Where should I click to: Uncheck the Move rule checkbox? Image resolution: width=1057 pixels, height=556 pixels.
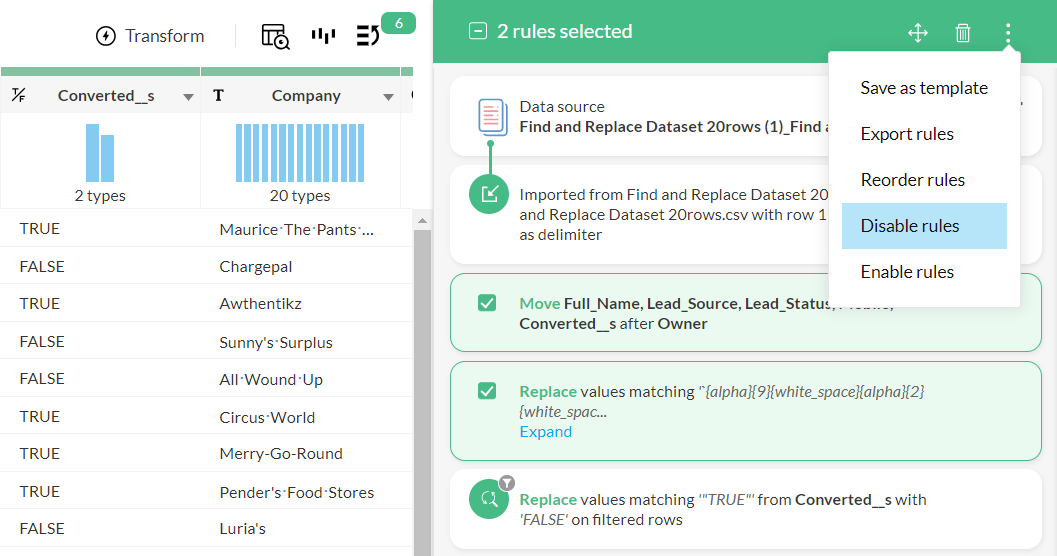click(x=487, y=303)
